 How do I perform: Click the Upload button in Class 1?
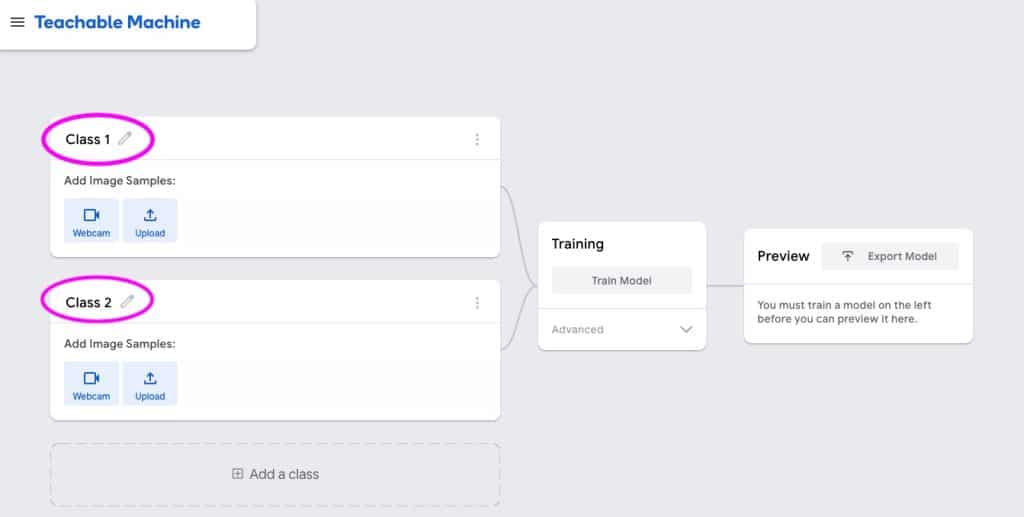[150, 221]
